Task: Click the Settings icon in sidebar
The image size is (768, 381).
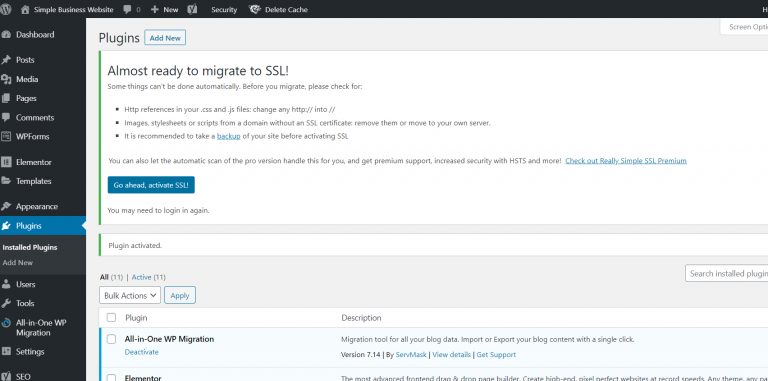Action: click(x=6, y=352)
